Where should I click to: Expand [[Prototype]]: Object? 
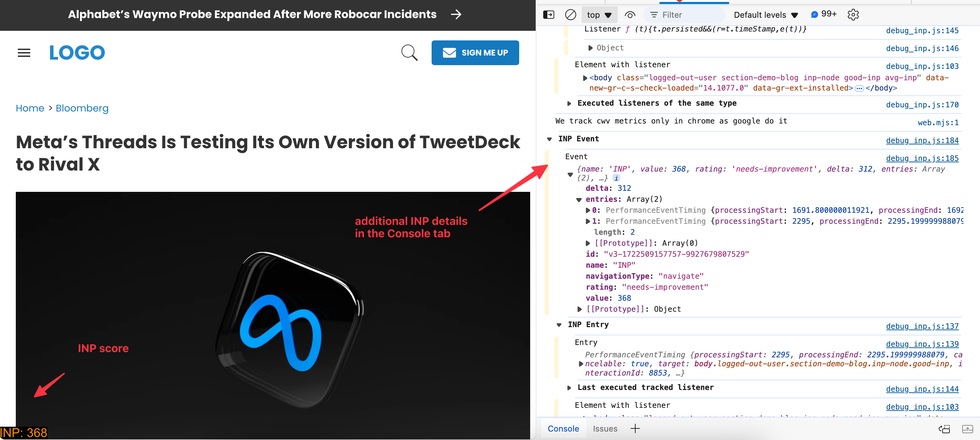(579, 309)
